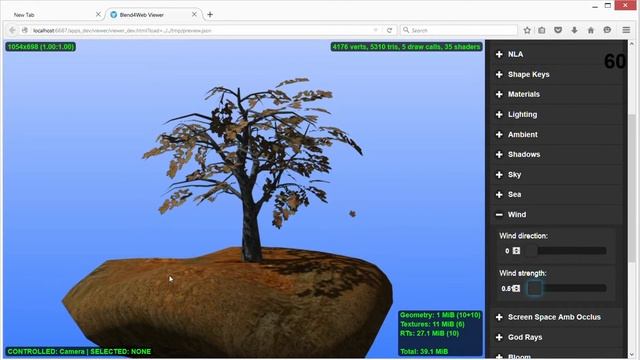
Task: Minimize the browser window
Action: coord(595,6)
